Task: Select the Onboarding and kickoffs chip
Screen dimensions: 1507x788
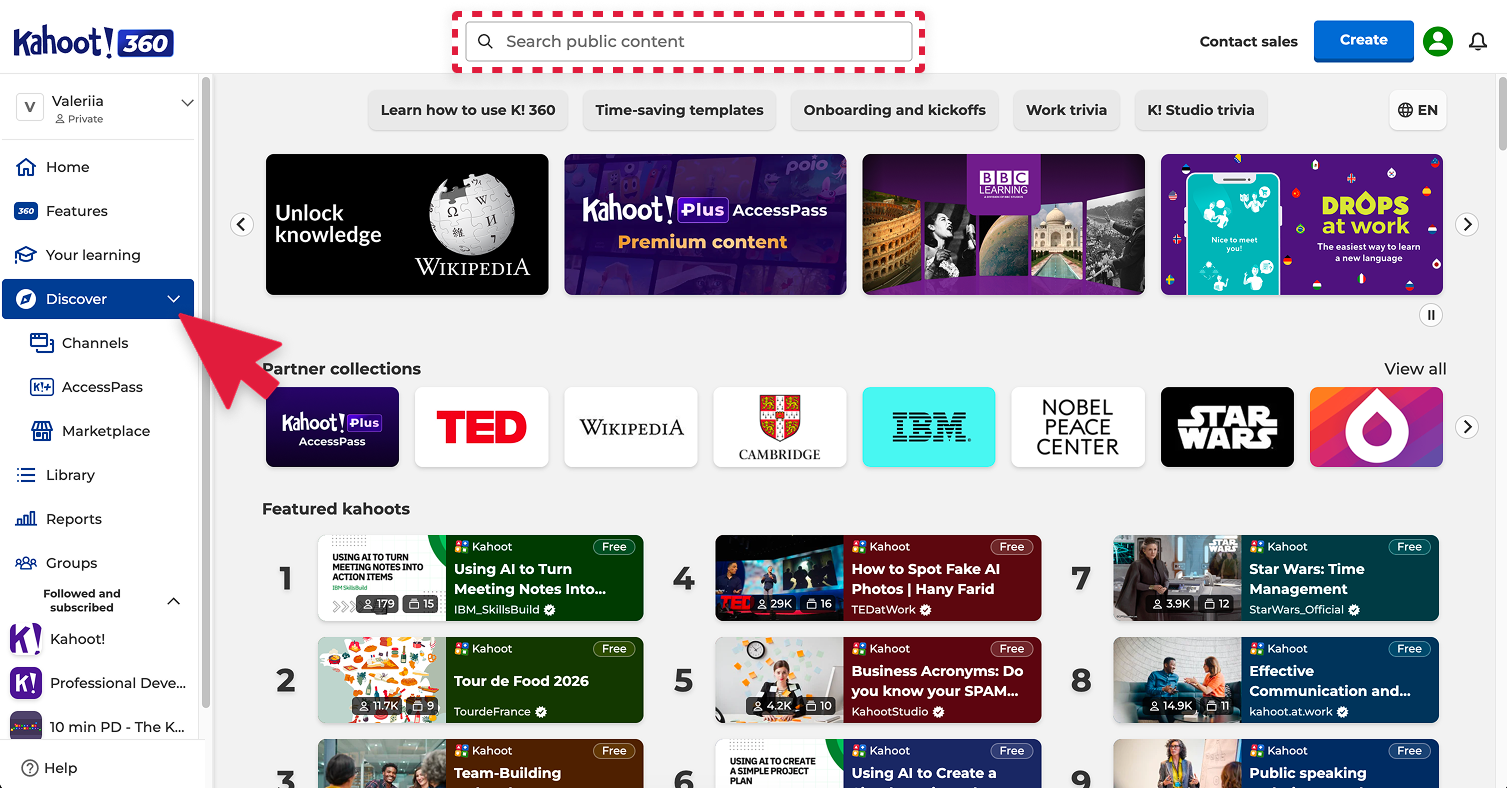Action: click(x=895, y=110)
